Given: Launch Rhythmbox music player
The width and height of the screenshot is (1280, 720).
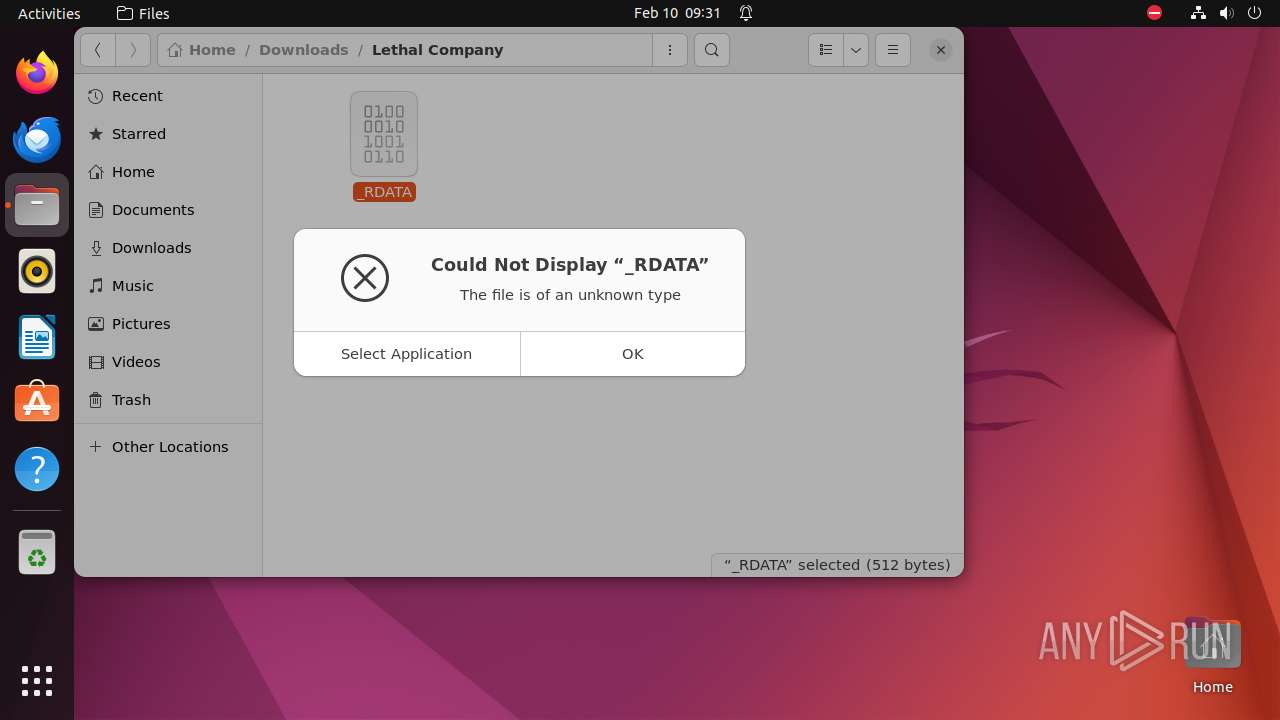Looking at the screenshot, I should point(37,271).
